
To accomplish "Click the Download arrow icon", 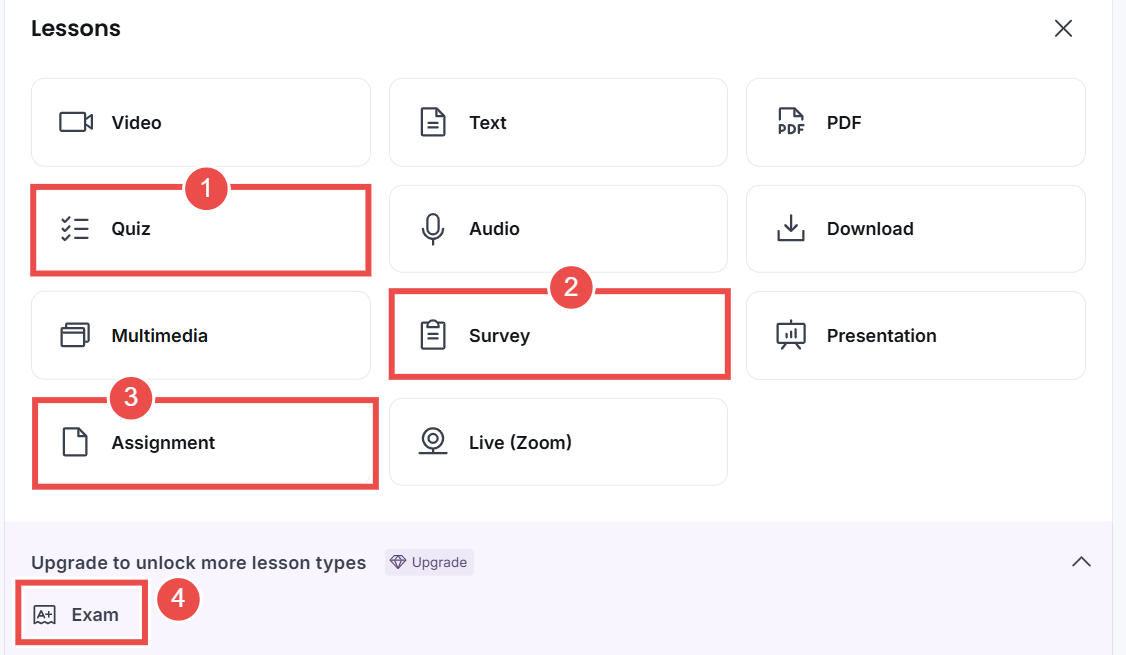I will [x=791, y=228].
